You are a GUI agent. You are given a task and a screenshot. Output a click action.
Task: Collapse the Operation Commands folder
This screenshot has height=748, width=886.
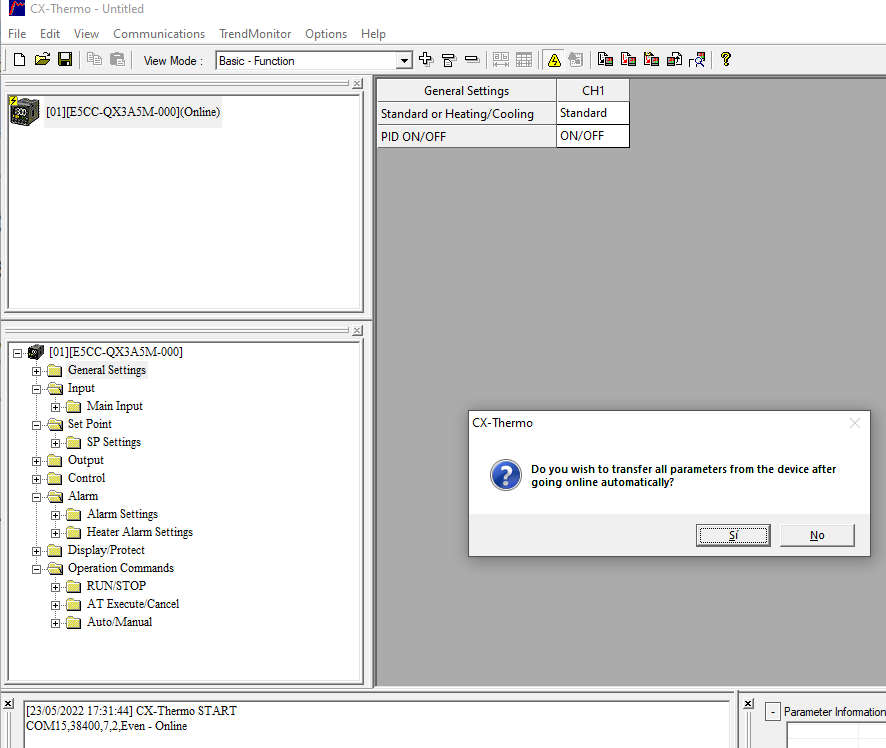(x=36, y=569)
